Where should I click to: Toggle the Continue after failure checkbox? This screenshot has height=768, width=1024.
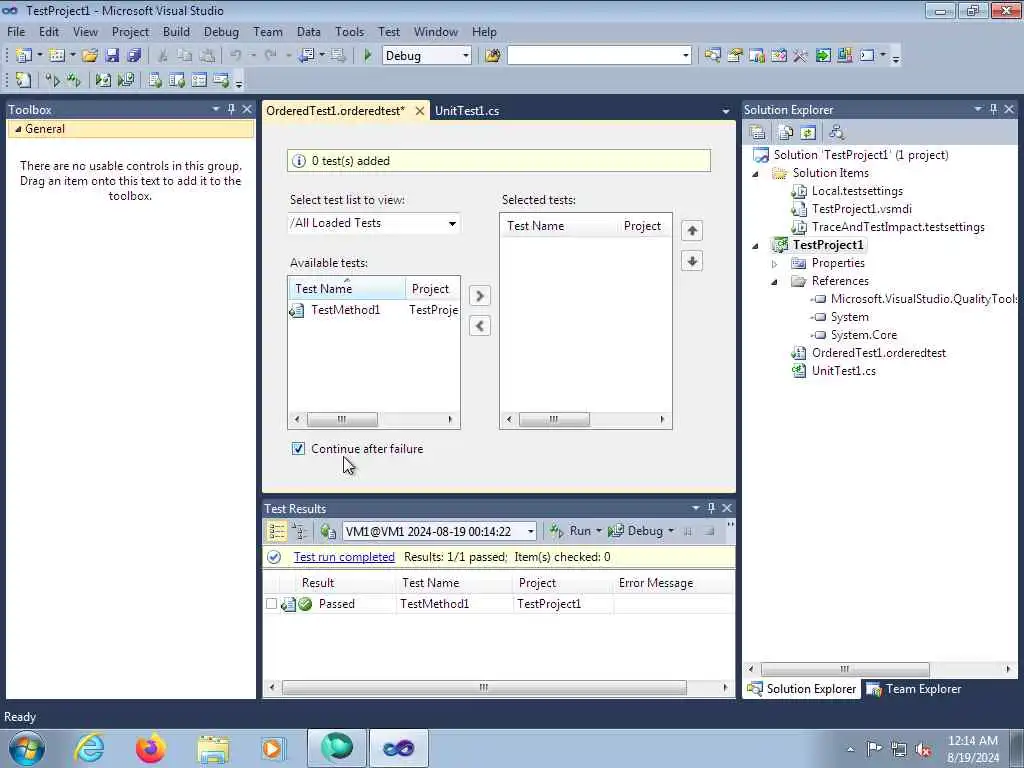pyautogui.click(x=298, y=449)
